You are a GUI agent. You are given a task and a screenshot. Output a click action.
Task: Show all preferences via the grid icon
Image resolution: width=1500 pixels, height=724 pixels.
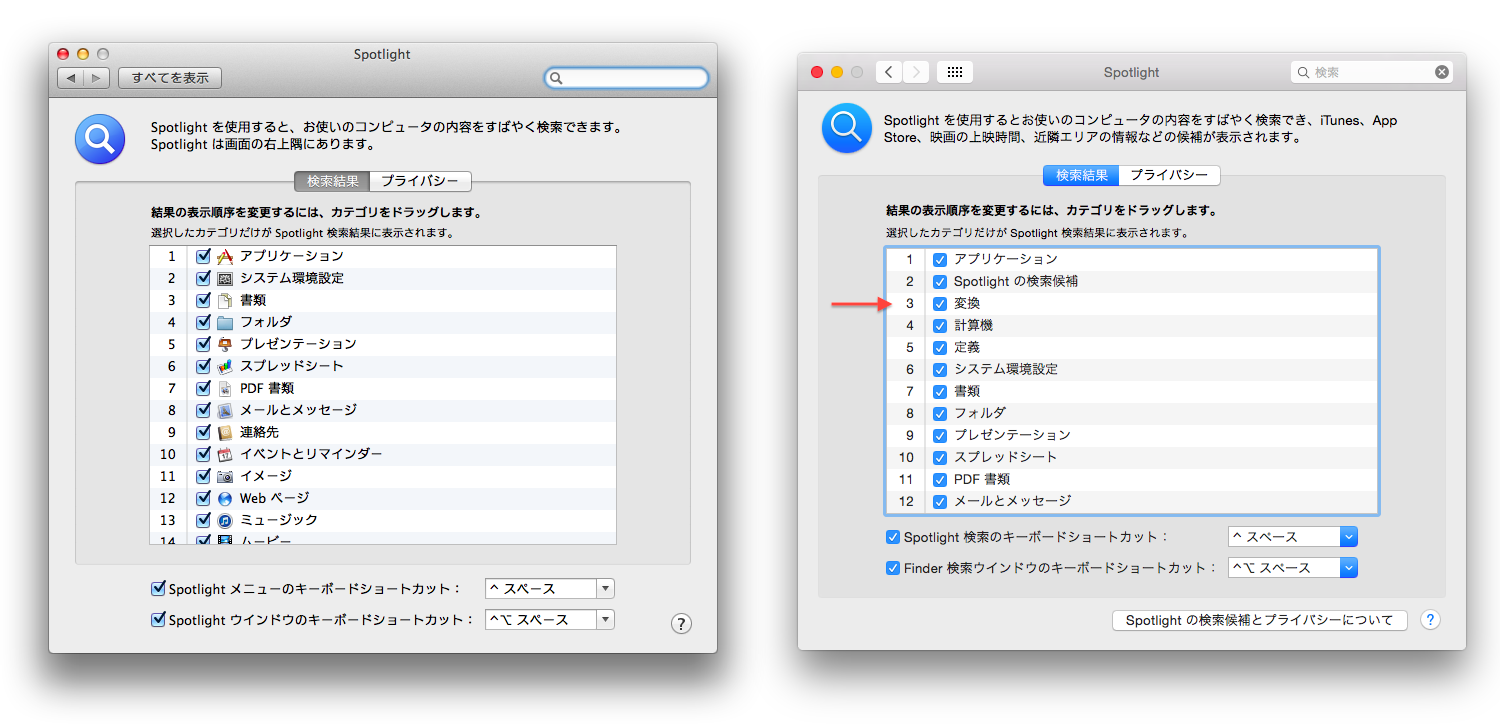955,72
